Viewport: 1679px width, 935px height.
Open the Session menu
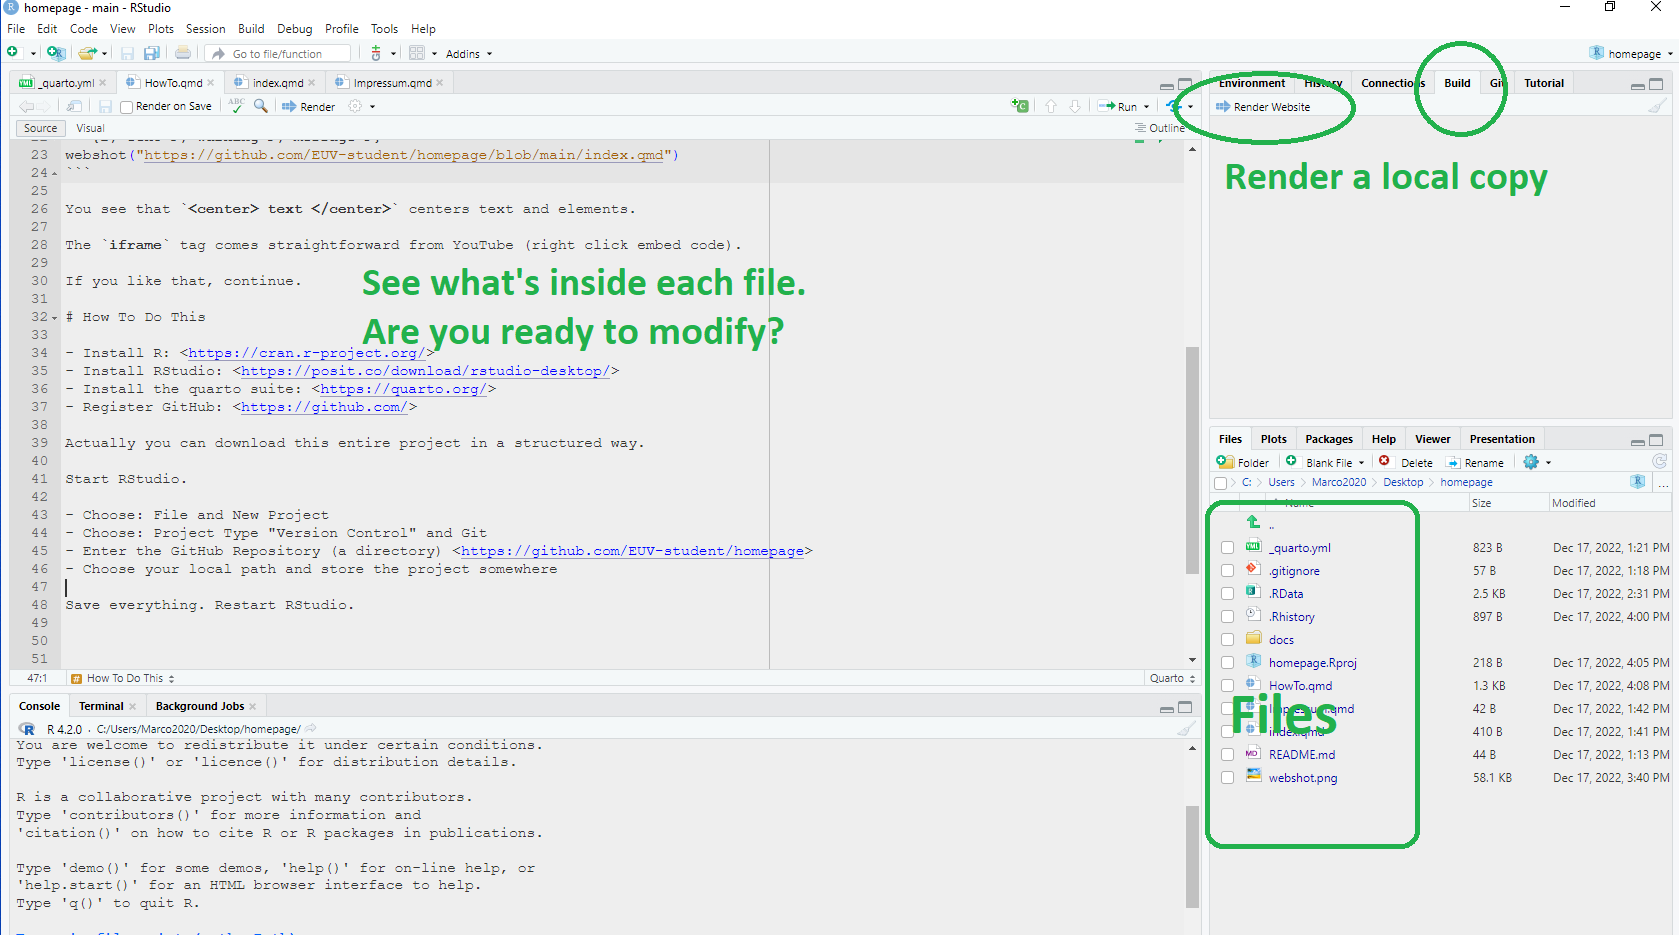205,29
